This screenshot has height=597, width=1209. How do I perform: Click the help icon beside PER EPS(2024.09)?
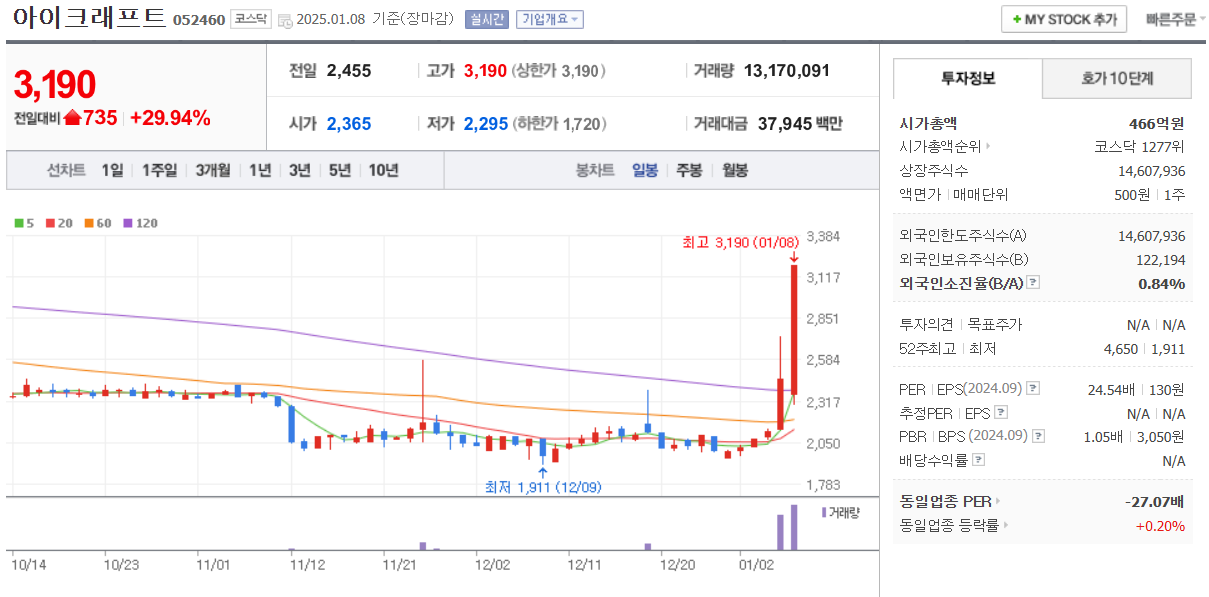(1033, 389)
